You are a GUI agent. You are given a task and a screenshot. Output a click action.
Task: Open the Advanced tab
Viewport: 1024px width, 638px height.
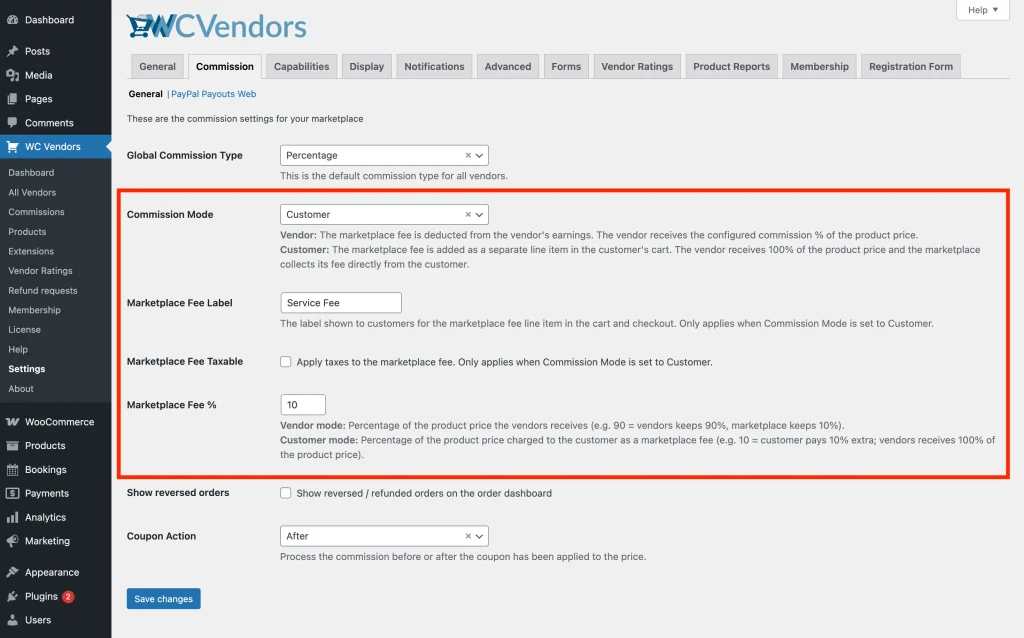point(508,67)
